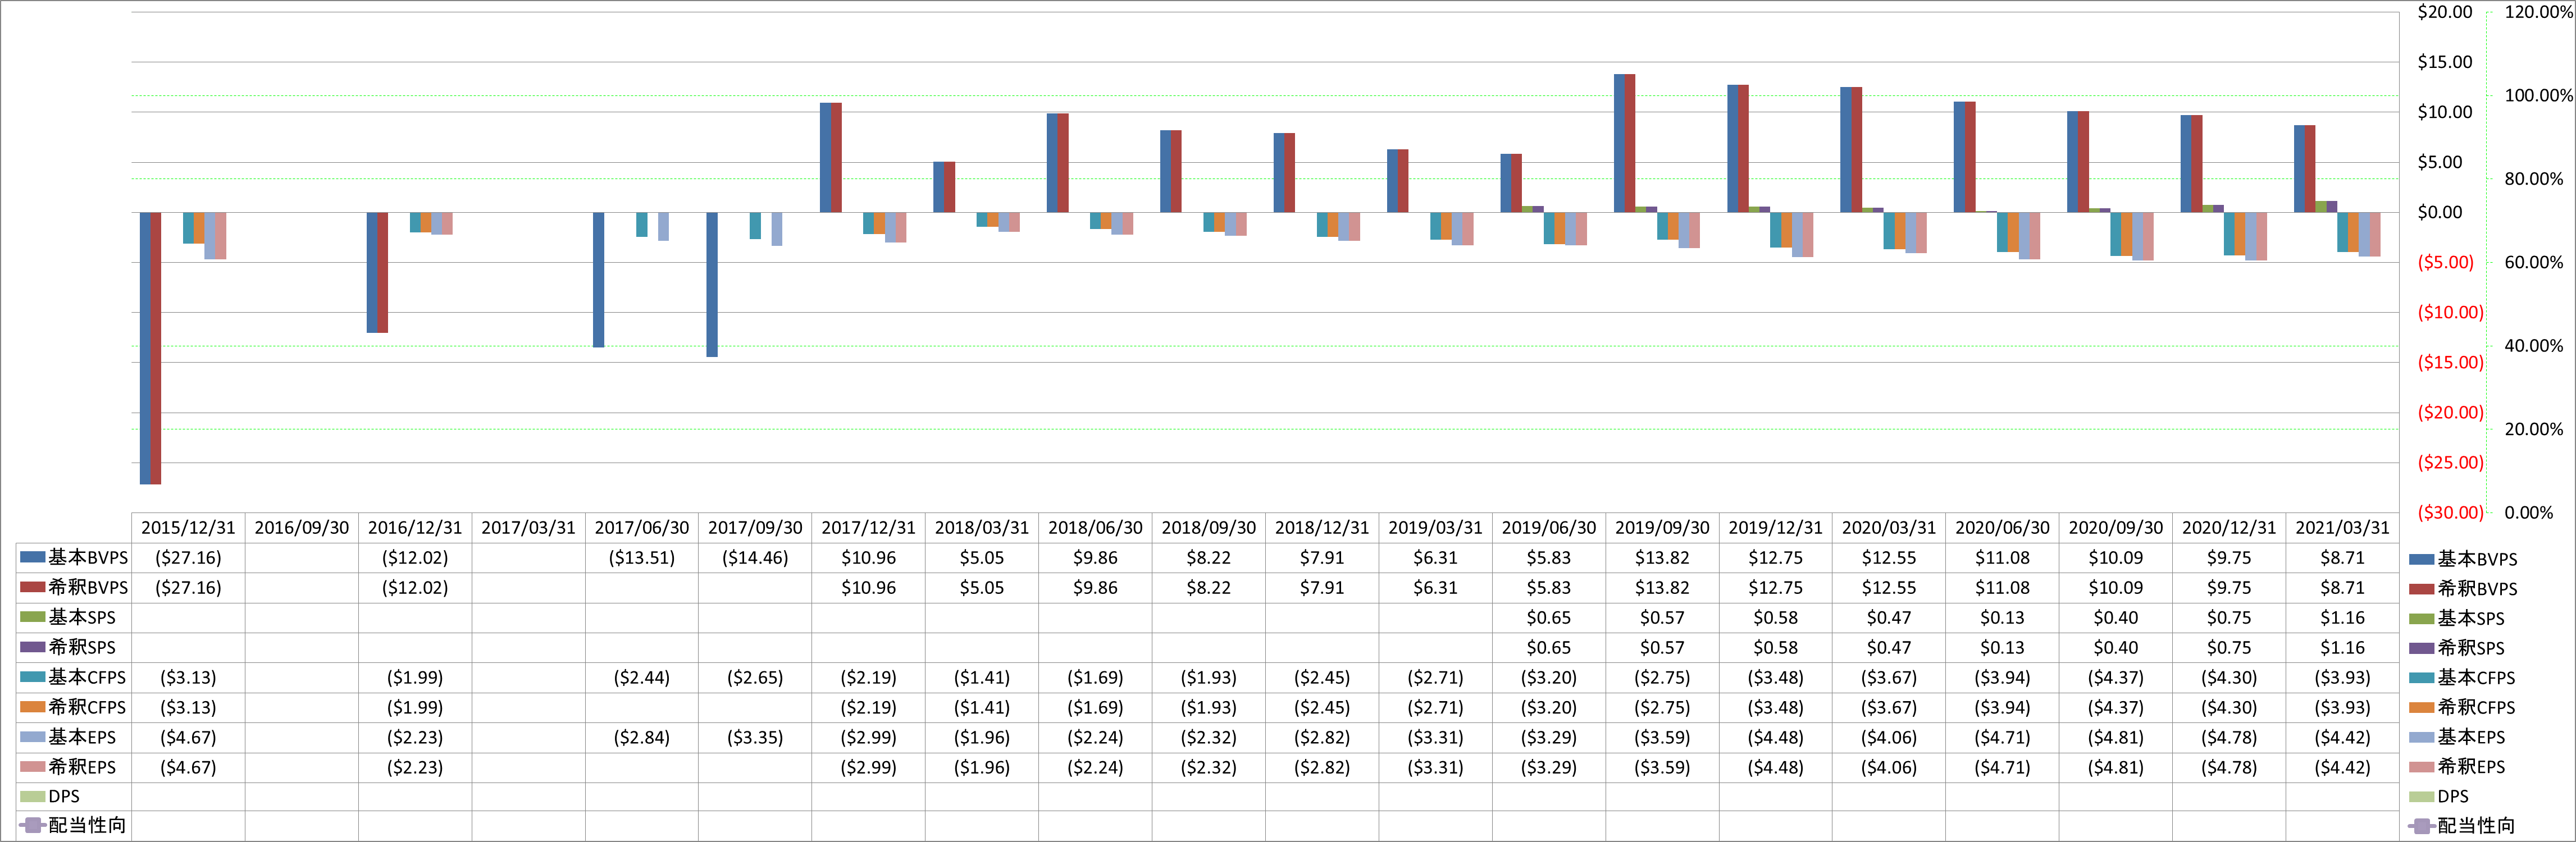Click the 2018/06/30 column header
This screenshot has width=2576, height=842.
click(1095, 528)
